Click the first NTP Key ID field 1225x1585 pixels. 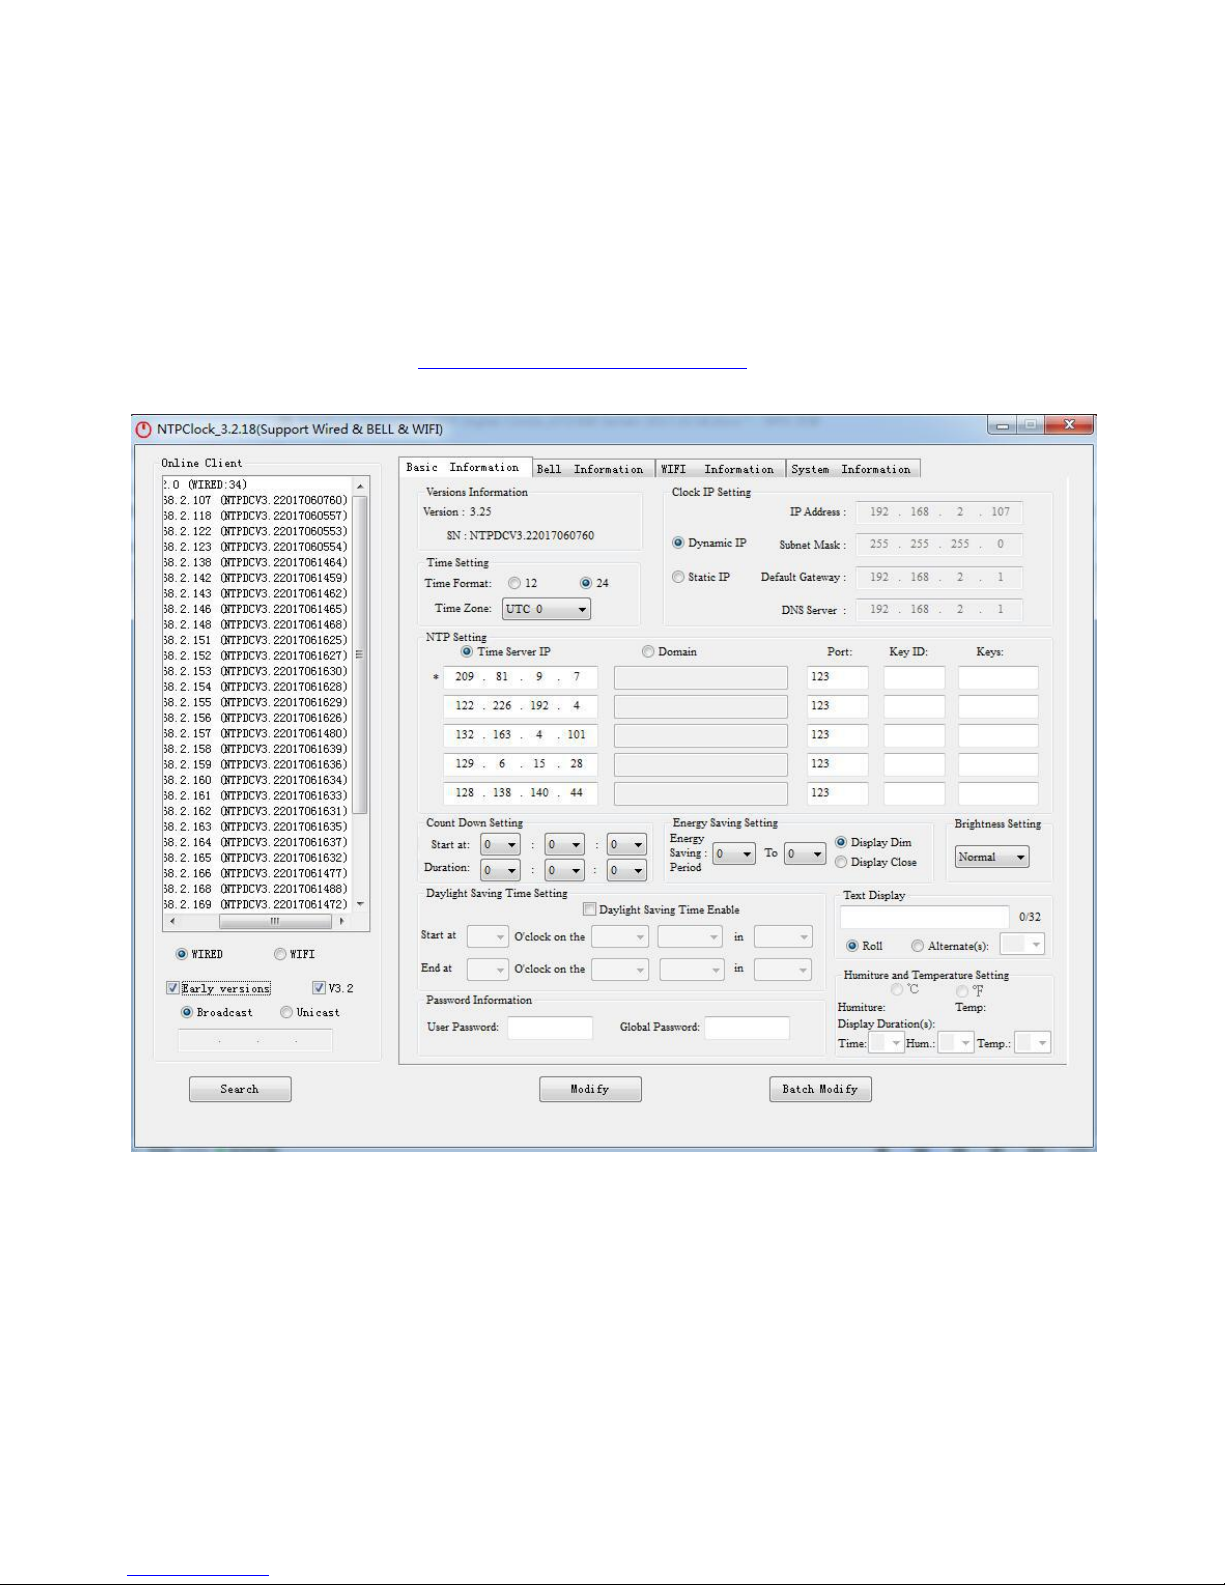914,677
